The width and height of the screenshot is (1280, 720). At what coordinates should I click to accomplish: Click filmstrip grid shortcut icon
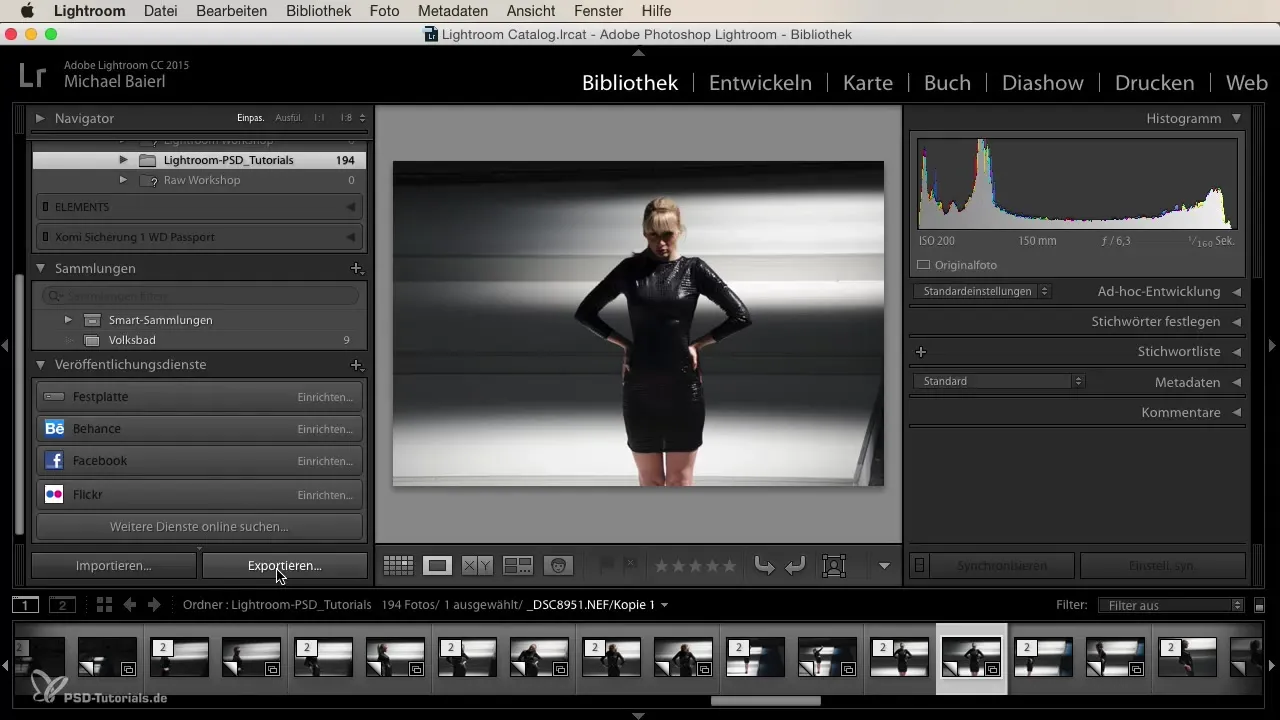point(105,605)
